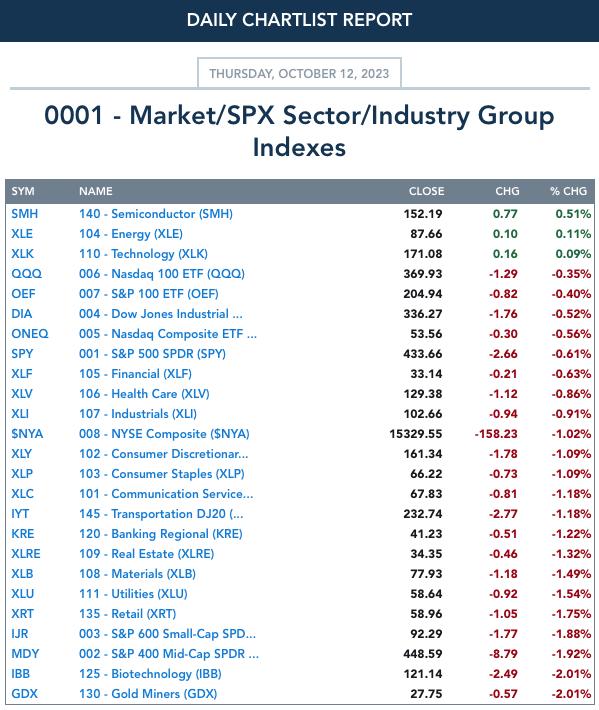Click the $NYA symbol link
599x710 pixels.
(x=27, y=434)
